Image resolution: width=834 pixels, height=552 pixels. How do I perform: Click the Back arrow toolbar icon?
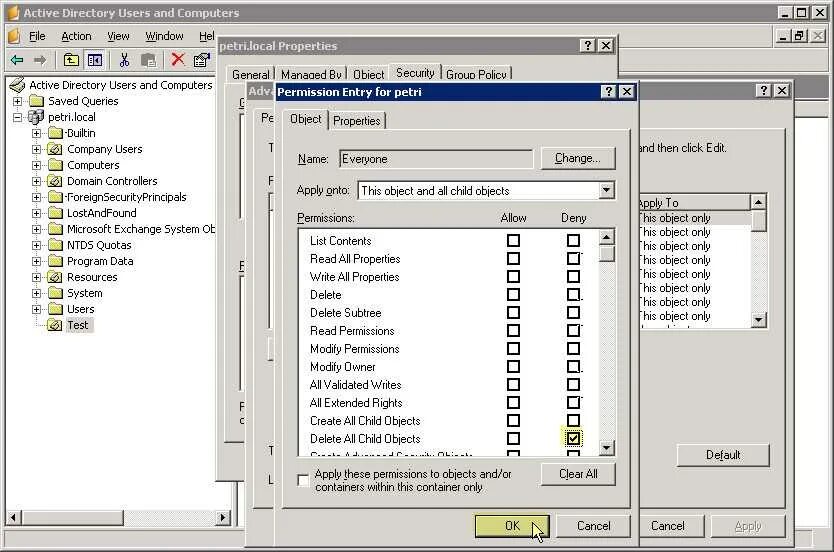pos(17,60)
